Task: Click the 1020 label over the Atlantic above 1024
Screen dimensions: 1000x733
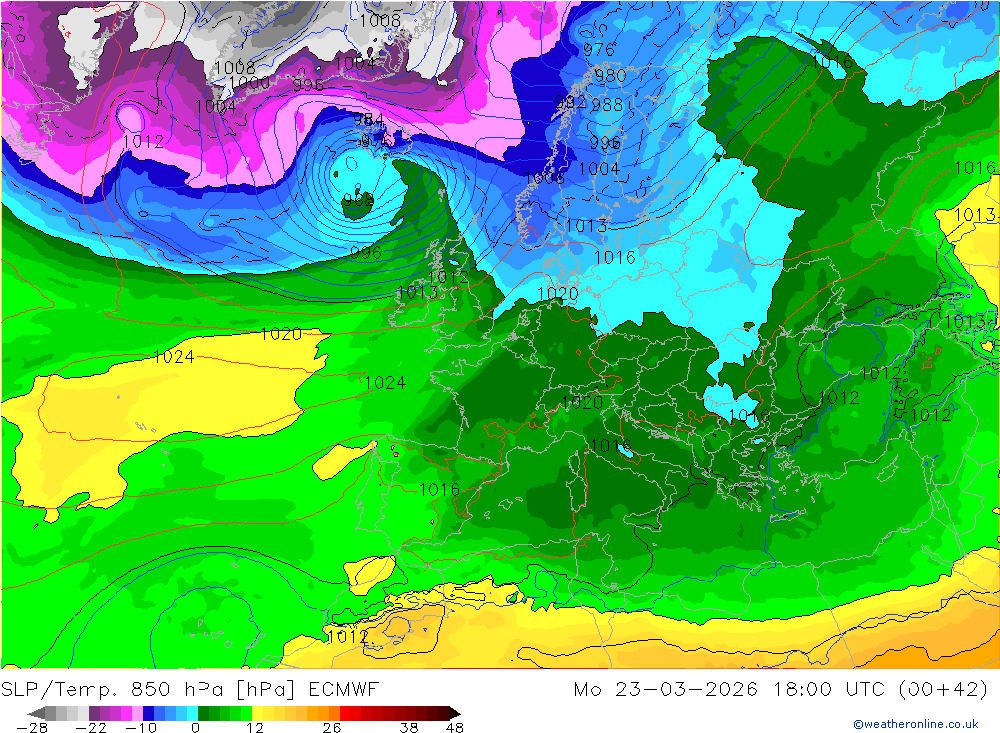Action: coord(281,334)
